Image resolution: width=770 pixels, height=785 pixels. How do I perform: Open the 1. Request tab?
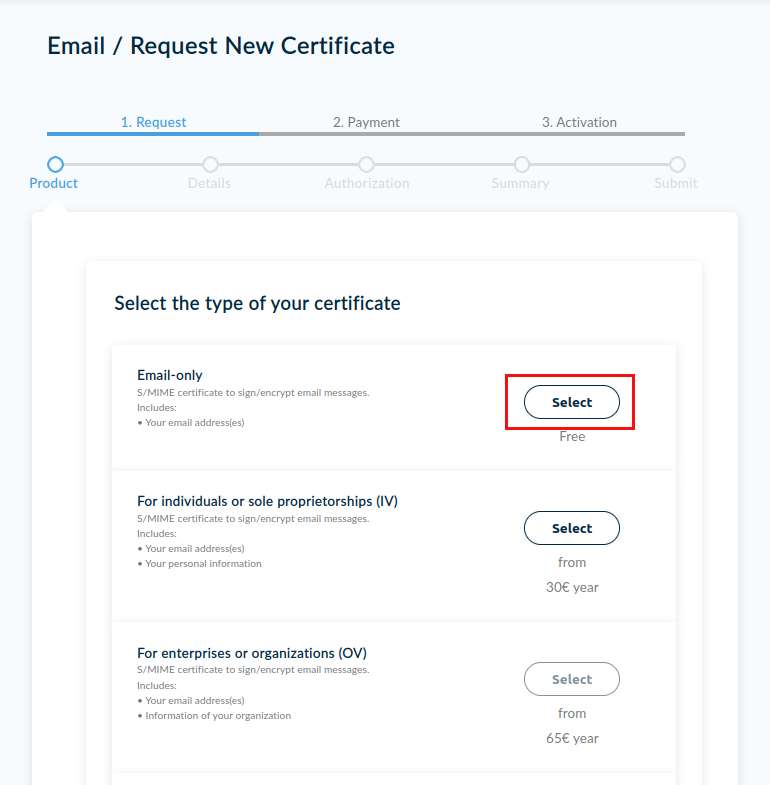coord(153,122)
